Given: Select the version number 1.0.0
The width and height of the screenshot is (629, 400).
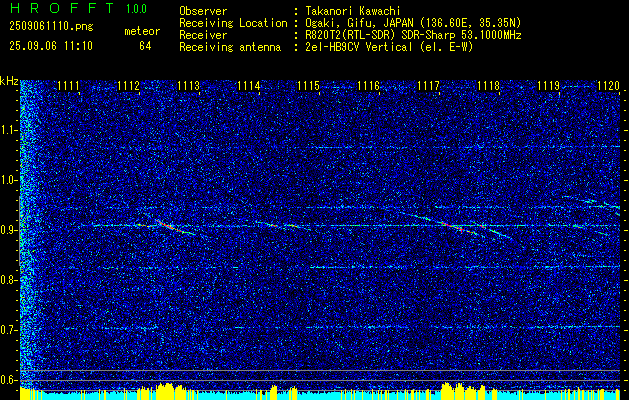Looking at the screenshot, I should click(x=136, y=9).
